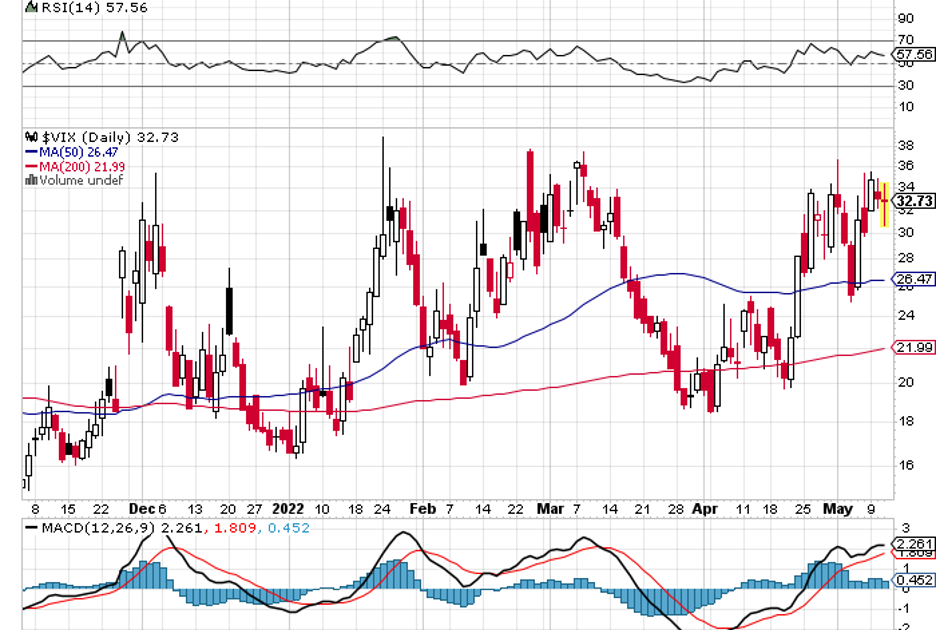Click the Dec label on date axis
Viewport: 936px width, 630px height.
pyautogui.click(x=140, y=508)
